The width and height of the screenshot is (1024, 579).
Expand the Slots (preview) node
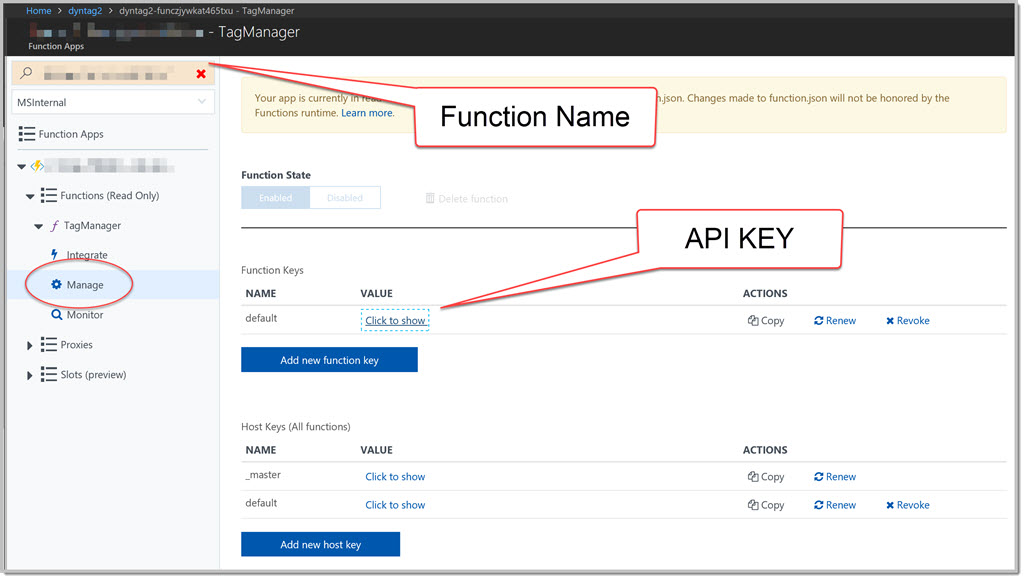pos(29,375)
